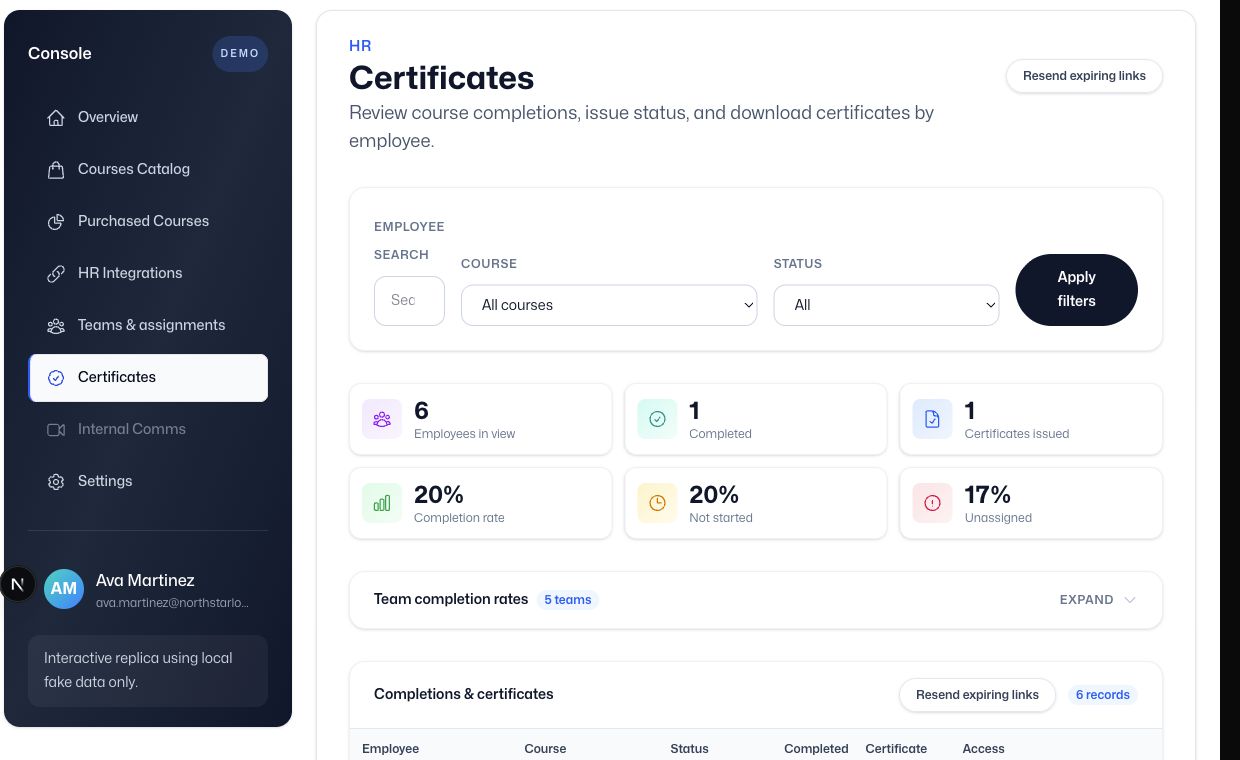Go to Courses Catalog
The image size is (1240, 760).
point(148,169)
